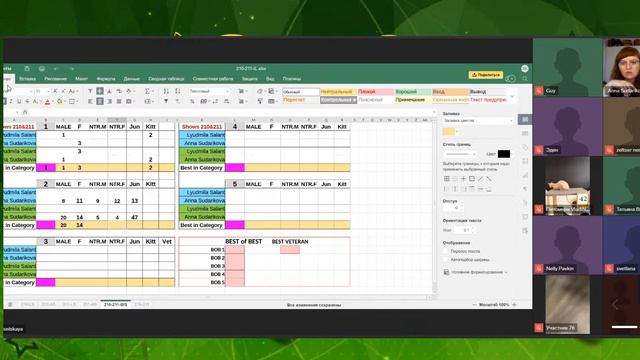
Task: Open the Формула tab
Action: [106, 79]
